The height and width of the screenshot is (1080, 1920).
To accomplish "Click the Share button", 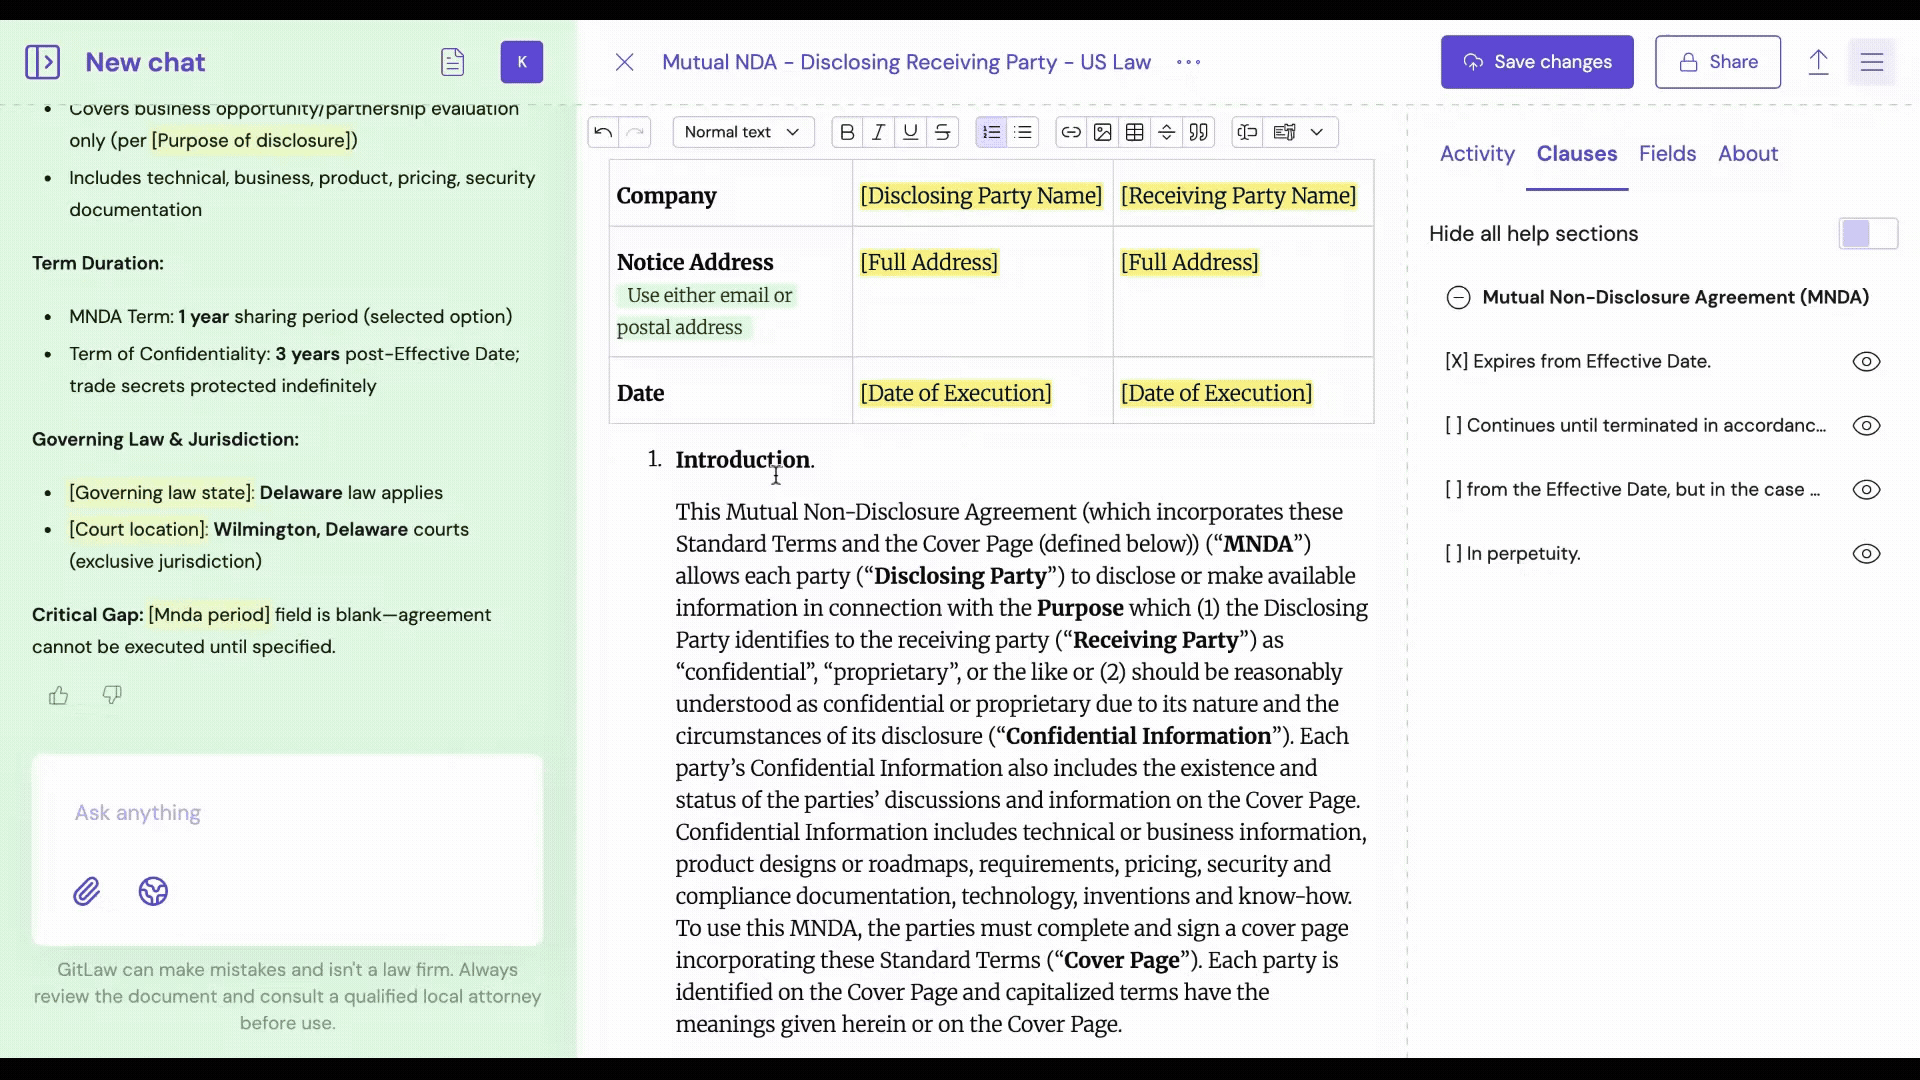I will coord(1717,62).
